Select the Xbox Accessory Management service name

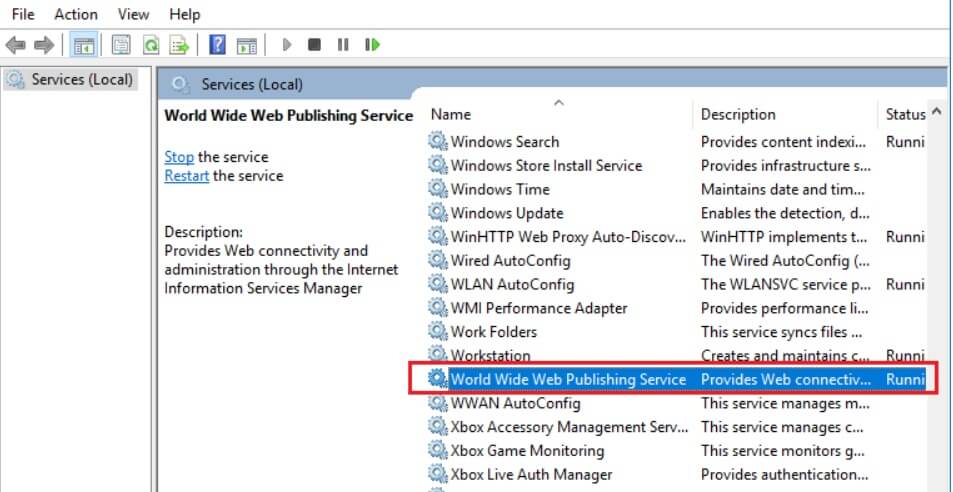click(x=569, y=427)
